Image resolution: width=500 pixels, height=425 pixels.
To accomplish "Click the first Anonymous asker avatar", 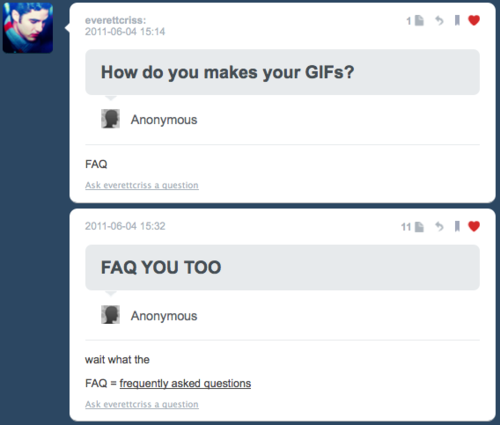I will click(110, 119).
